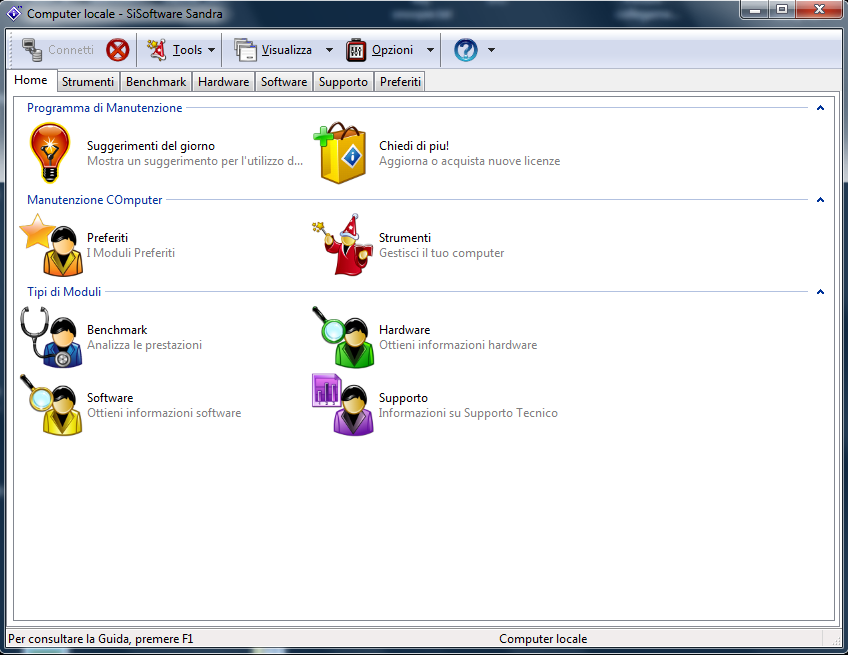Switch to the Software tab
Screen dimensions: 848x655
284,82
